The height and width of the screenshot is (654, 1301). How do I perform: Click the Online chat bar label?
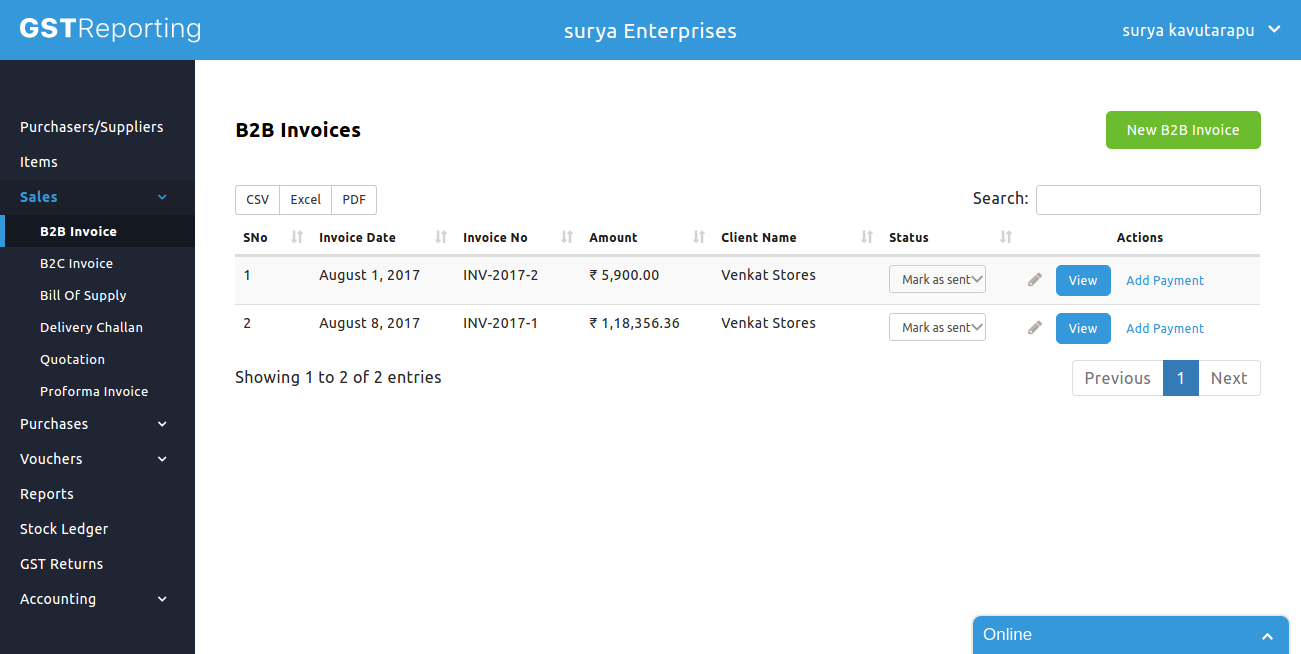click(1007, 635)
